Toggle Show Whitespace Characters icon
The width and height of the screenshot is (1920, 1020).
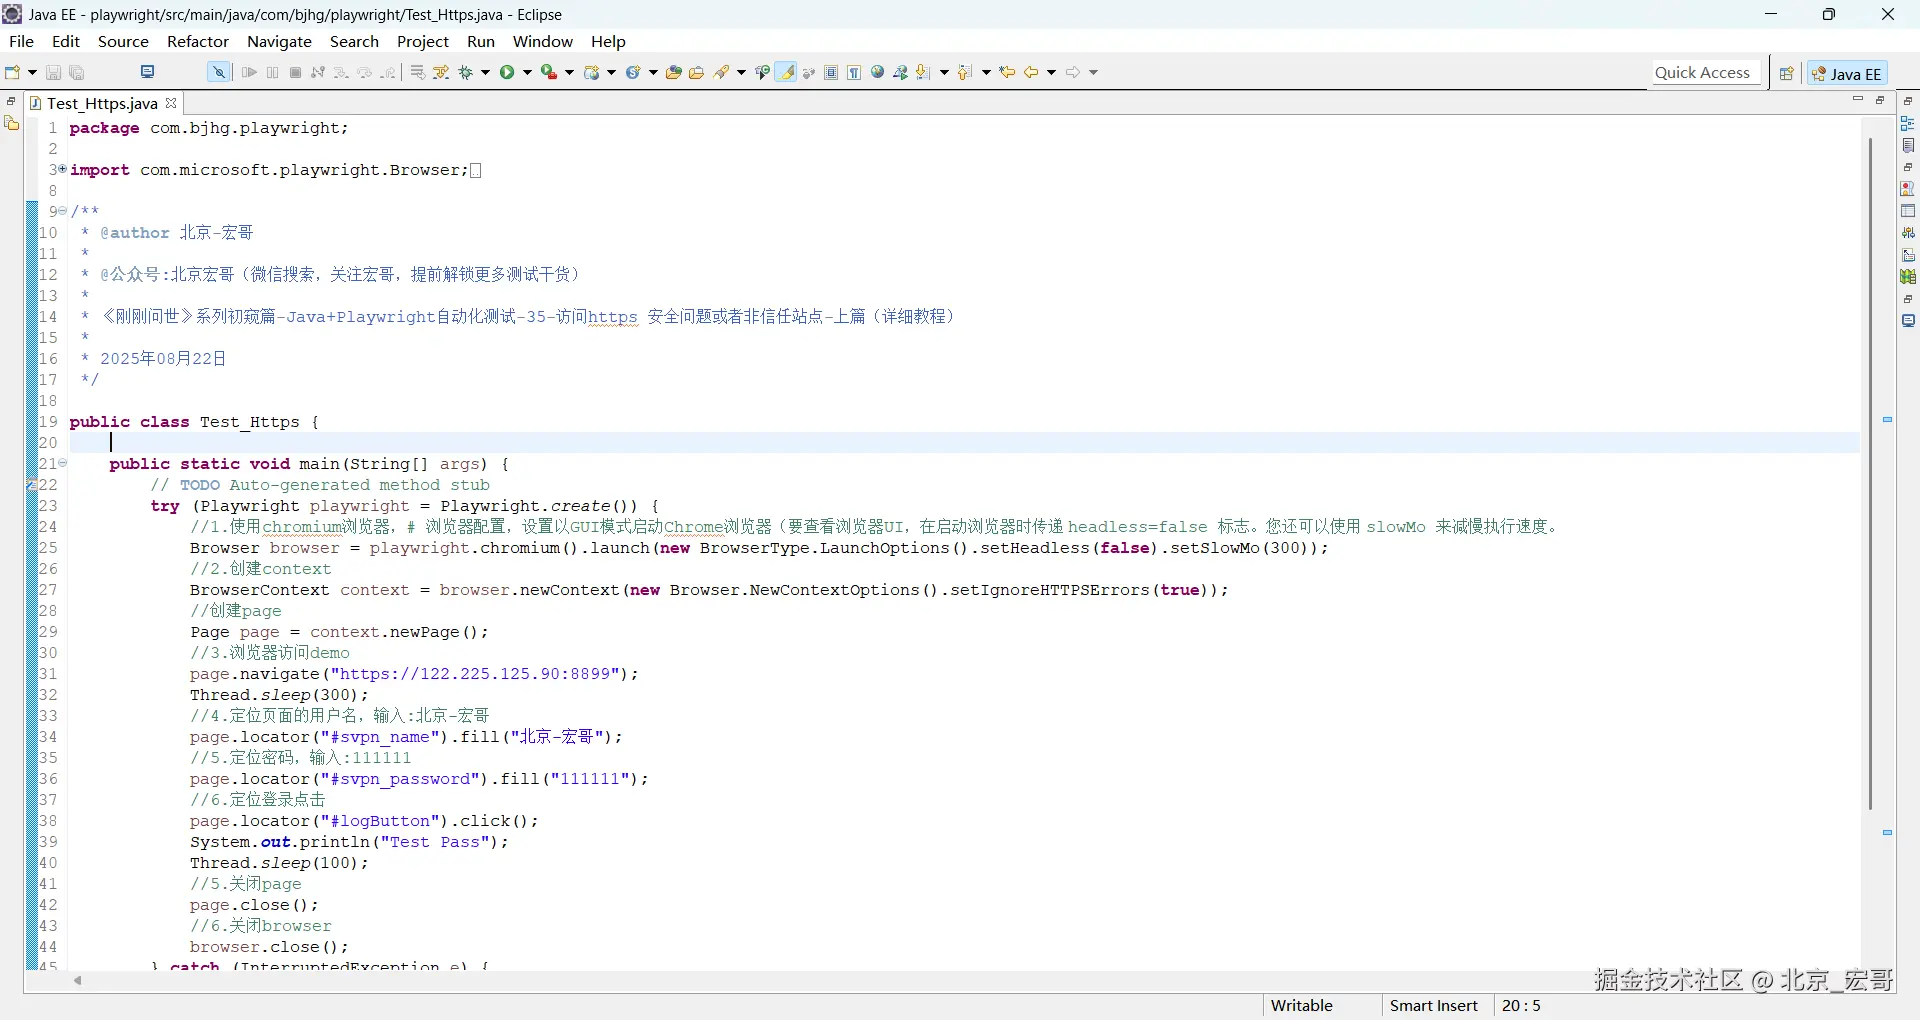pos(854,72)
